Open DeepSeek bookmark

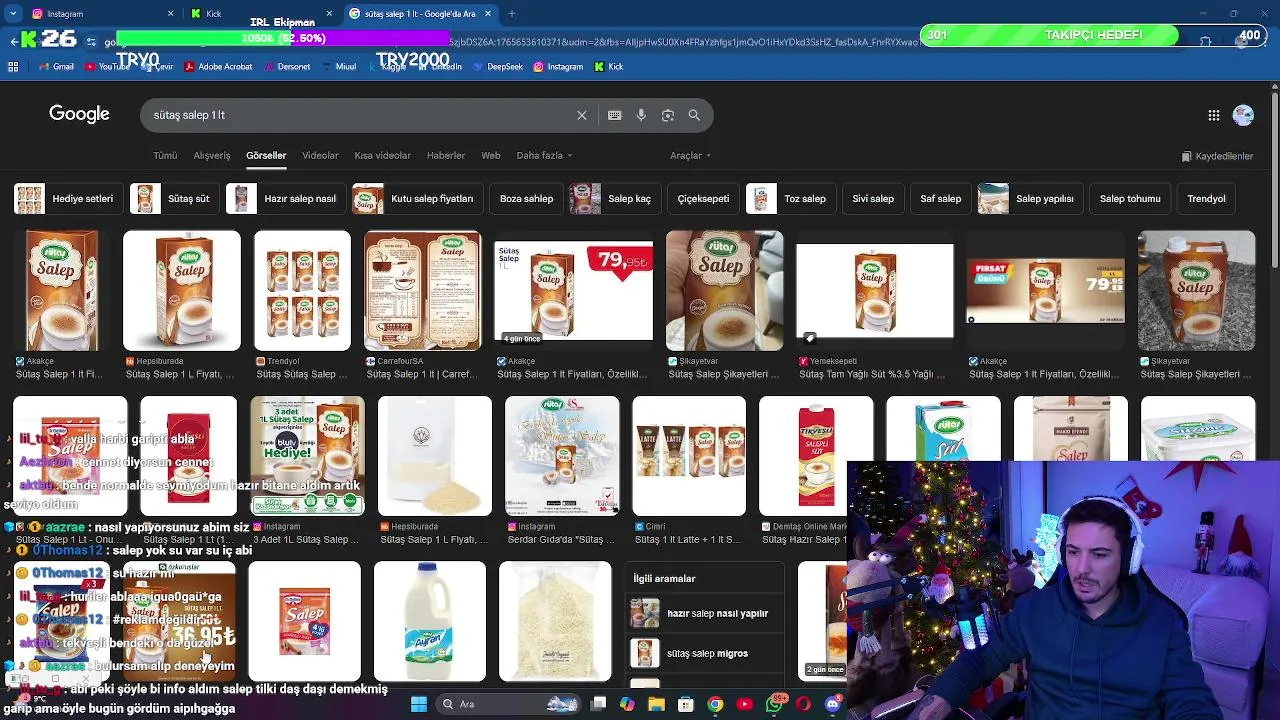tap(497, 67)
